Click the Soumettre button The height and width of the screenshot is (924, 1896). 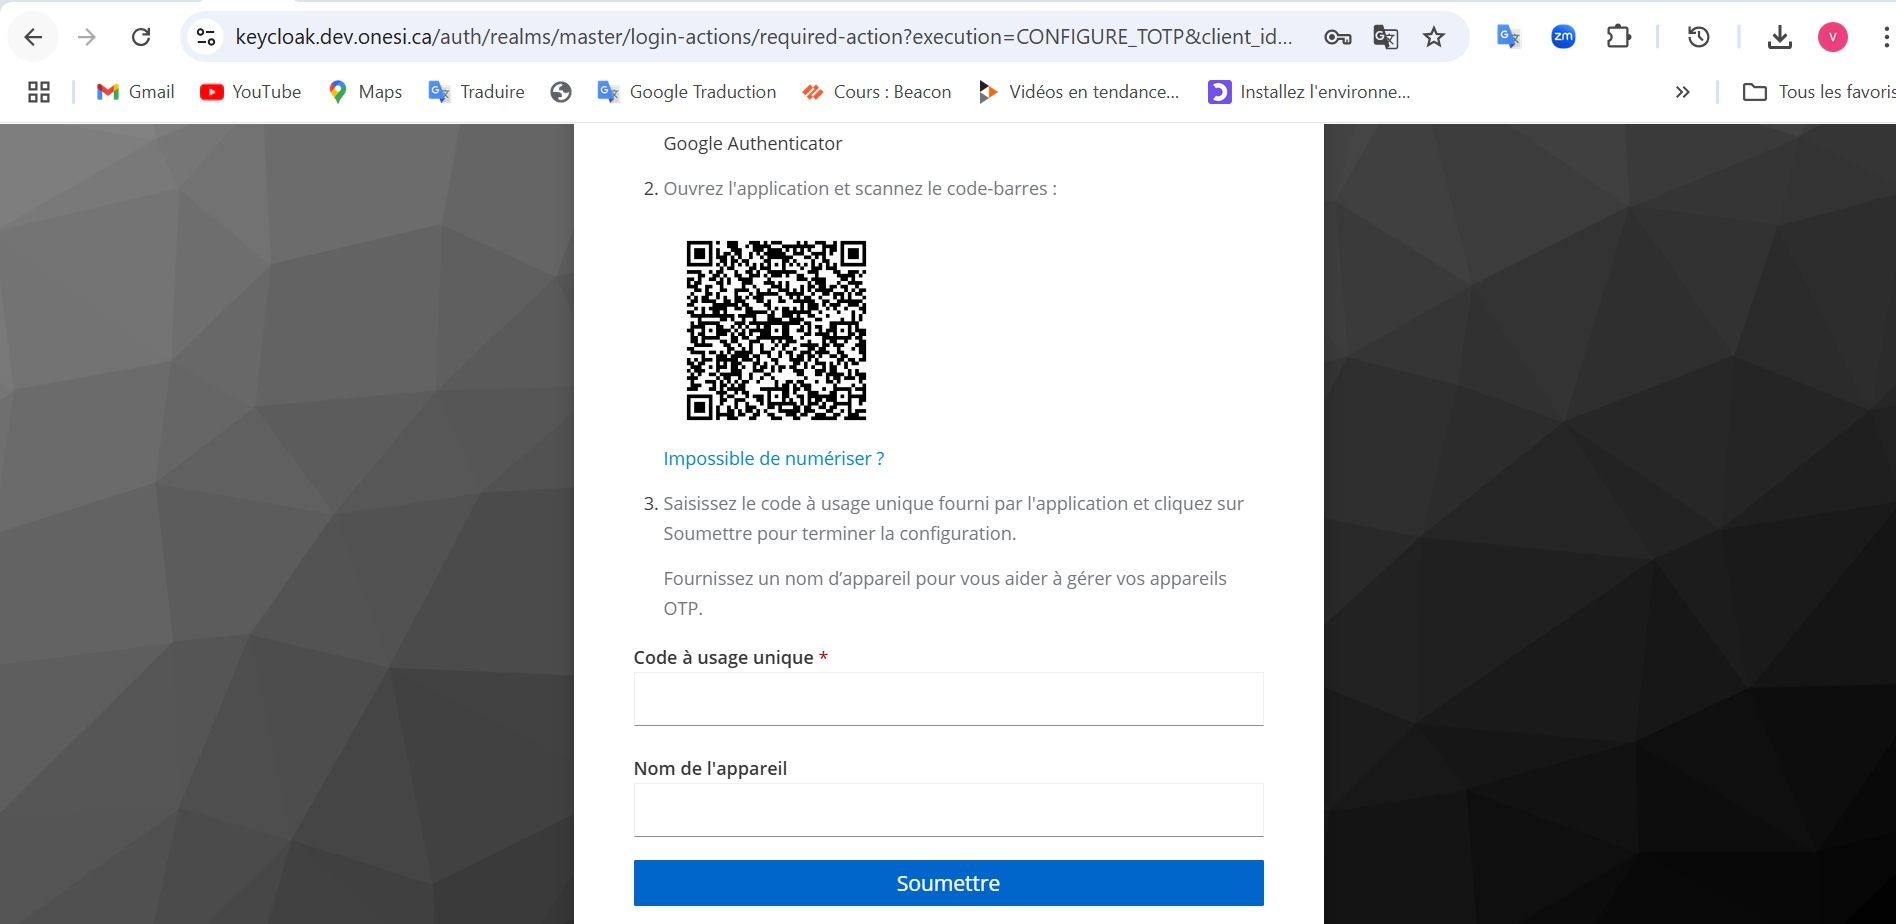[x=948, y=883]
